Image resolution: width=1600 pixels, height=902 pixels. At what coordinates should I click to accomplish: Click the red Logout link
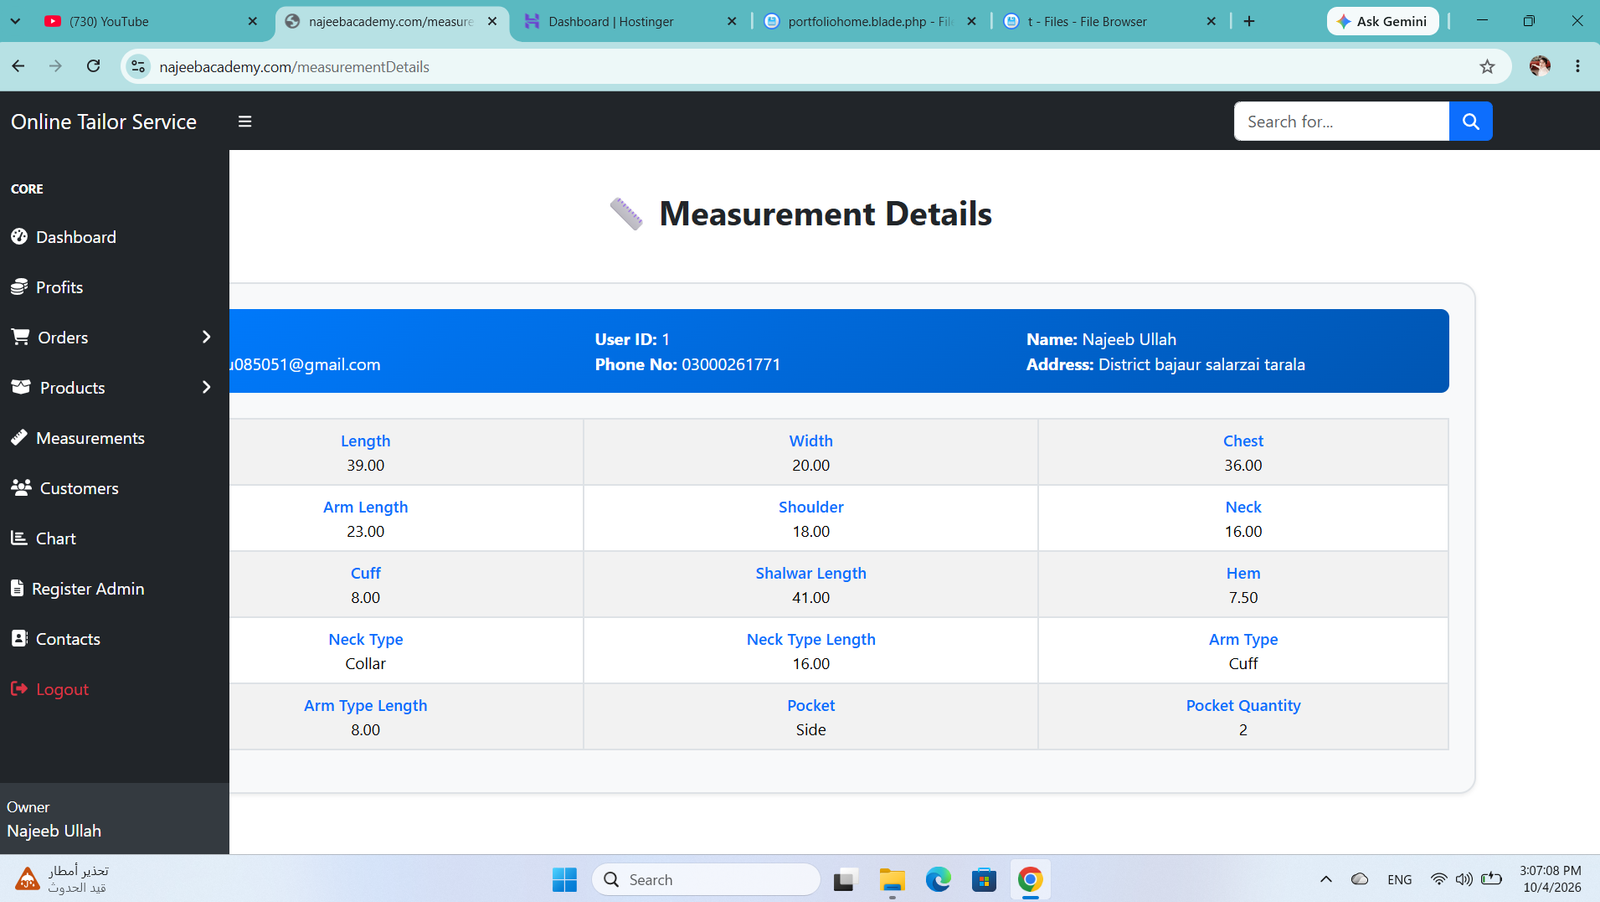click(62, 689)
